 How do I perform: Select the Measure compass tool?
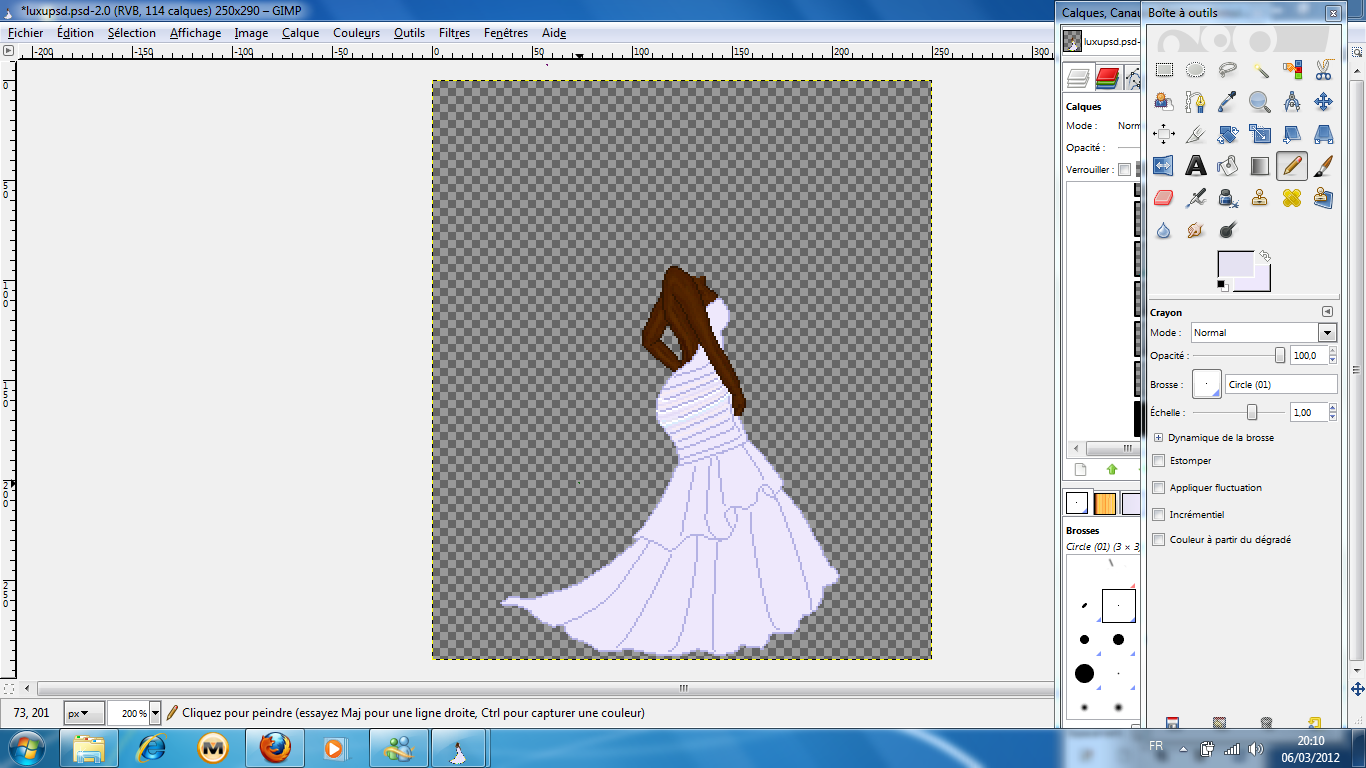coord(1292,102)
